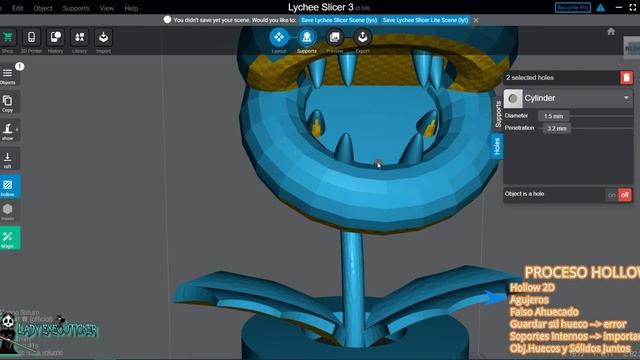The height and width of the screenshot is (360, 640).
Task: Click the warning triangle icon
Action: click(x=600, y=7)
